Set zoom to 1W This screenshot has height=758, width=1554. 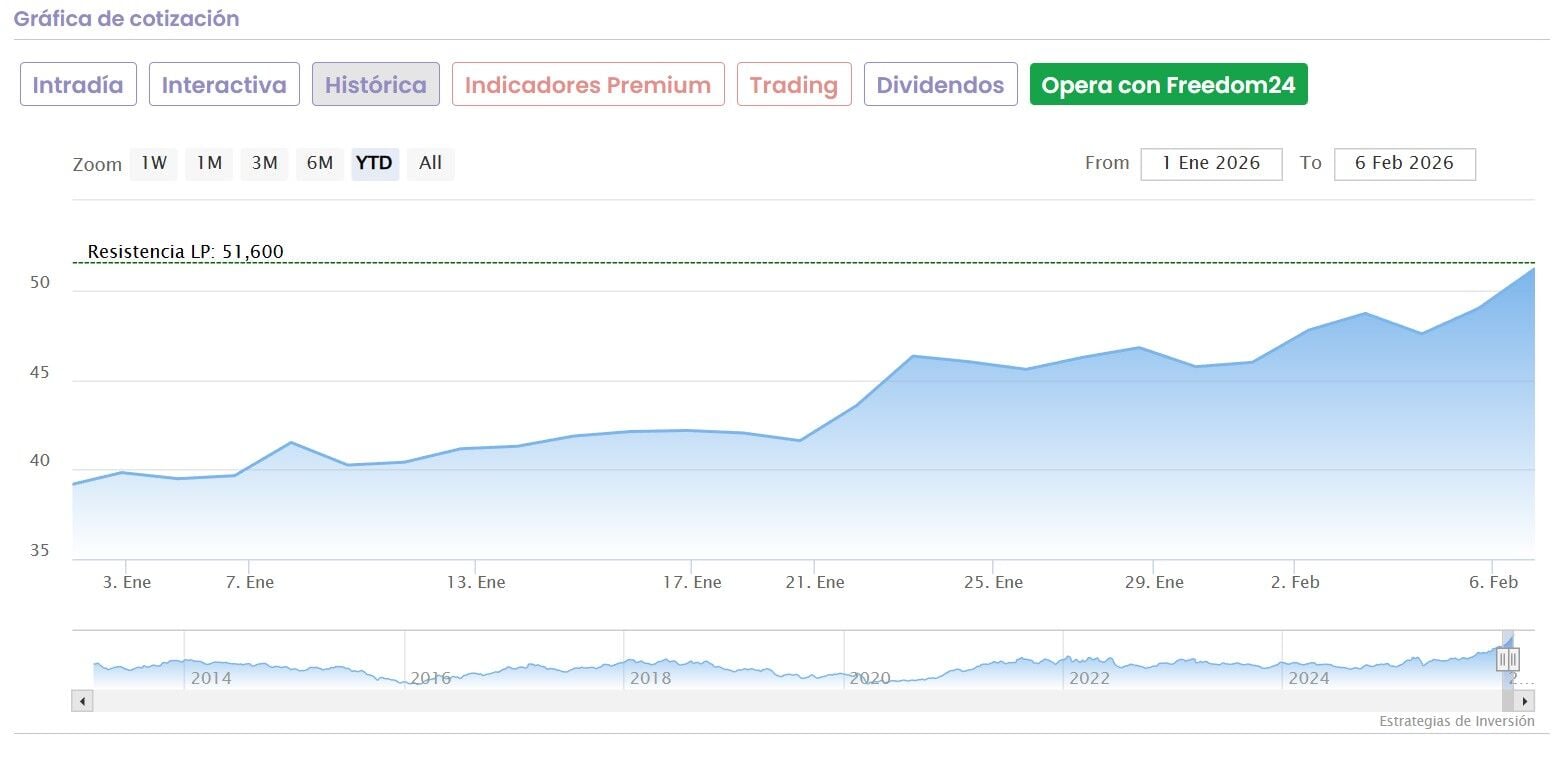(x=154, y=163)
